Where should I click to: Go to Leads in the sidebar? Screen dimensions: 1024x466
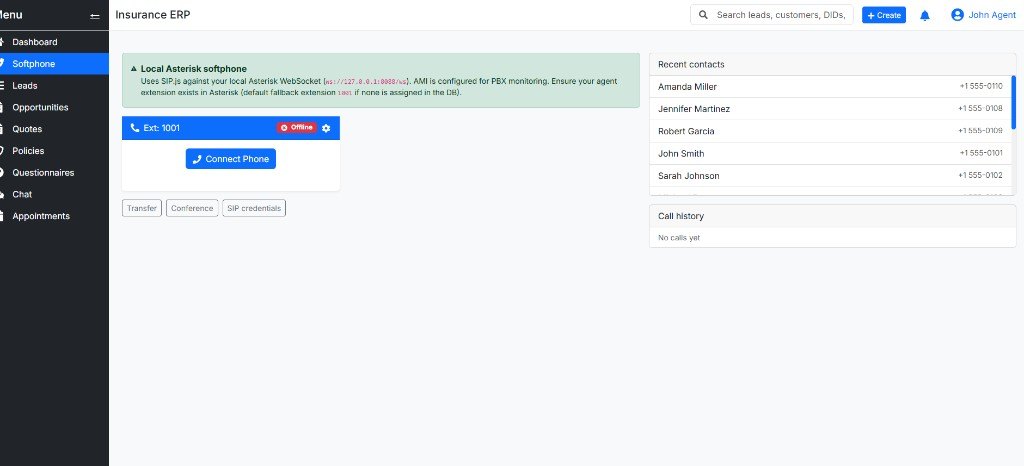click(54, 85)
